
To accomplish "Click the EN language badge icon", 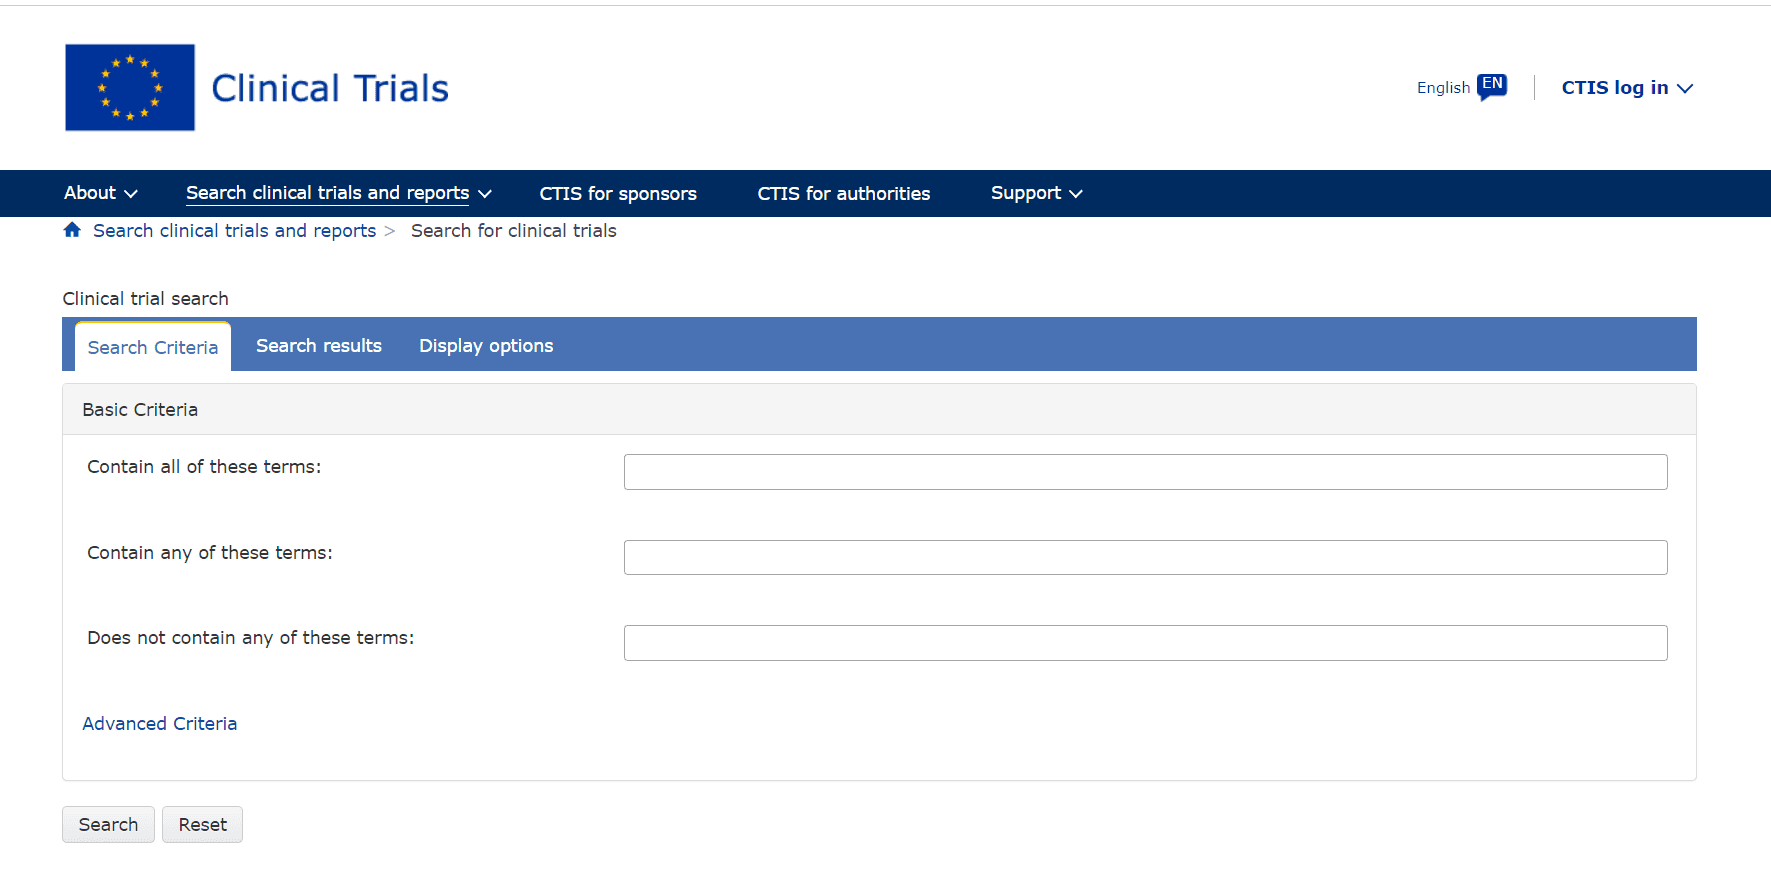I will click(x=1492, y=87).
